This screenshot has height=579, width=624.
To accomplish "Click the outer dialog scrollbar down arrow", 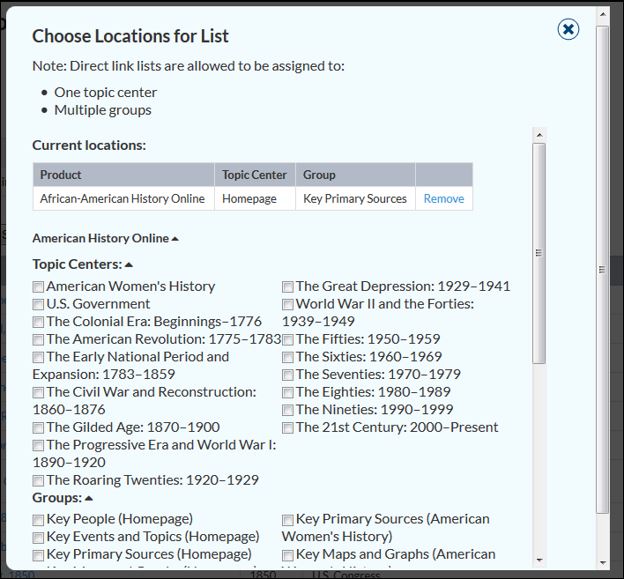I will coord(603,563).
